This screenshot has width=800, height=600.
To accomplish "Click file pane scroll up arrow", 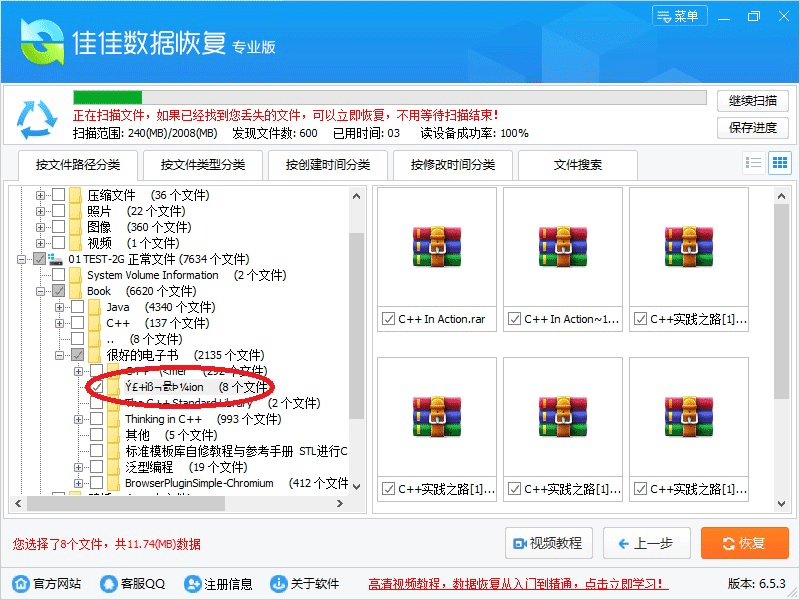I will pyautogui.click(x=781, y=196).
